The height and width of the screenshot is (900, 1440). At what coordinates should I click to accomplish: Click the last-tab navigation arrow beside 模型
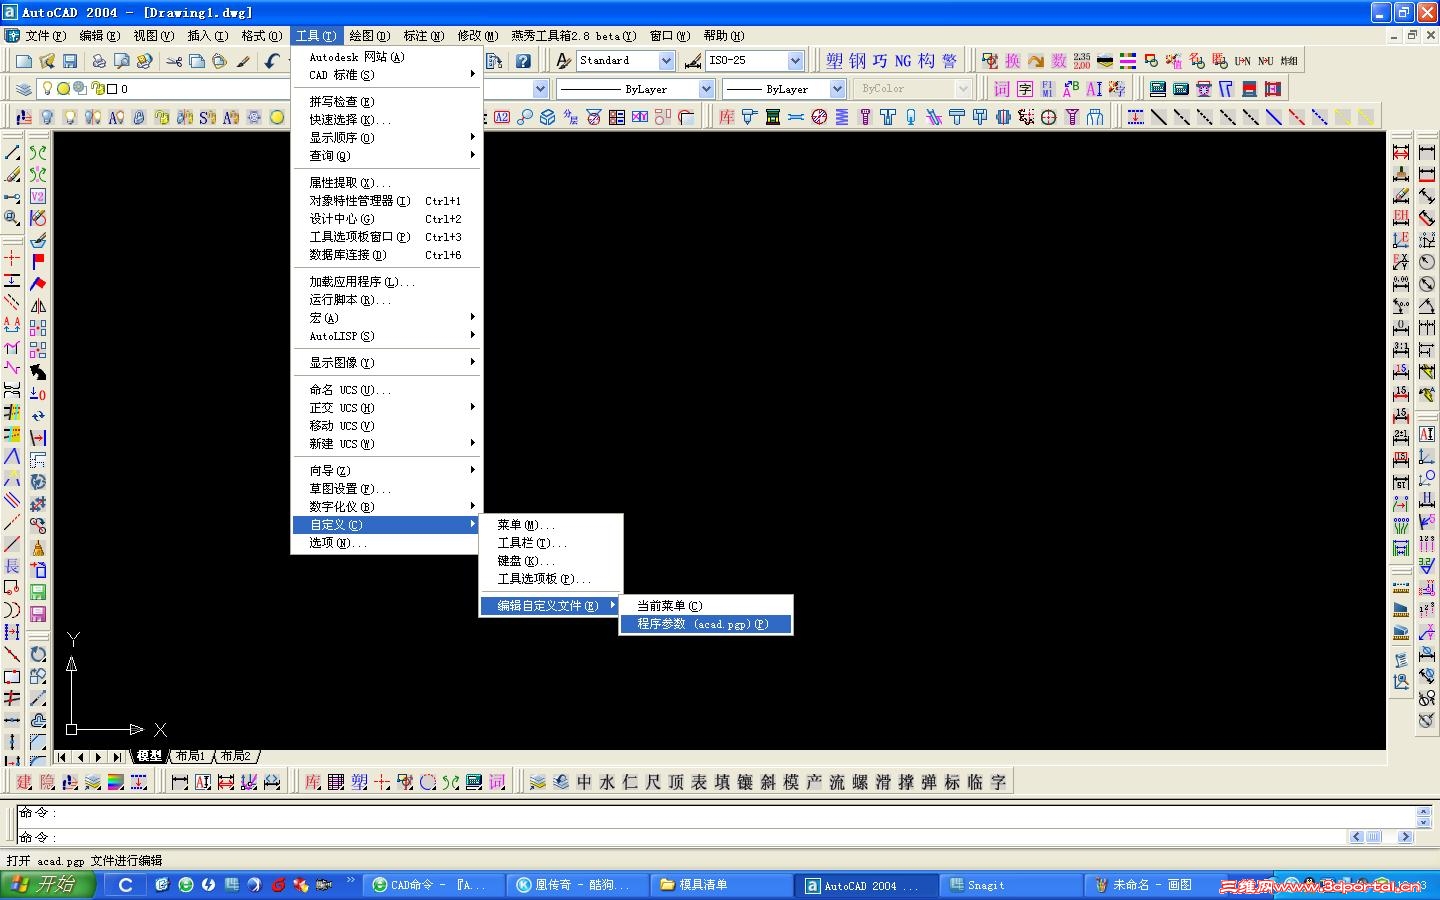pyautogui.click(x=118, y=757)
